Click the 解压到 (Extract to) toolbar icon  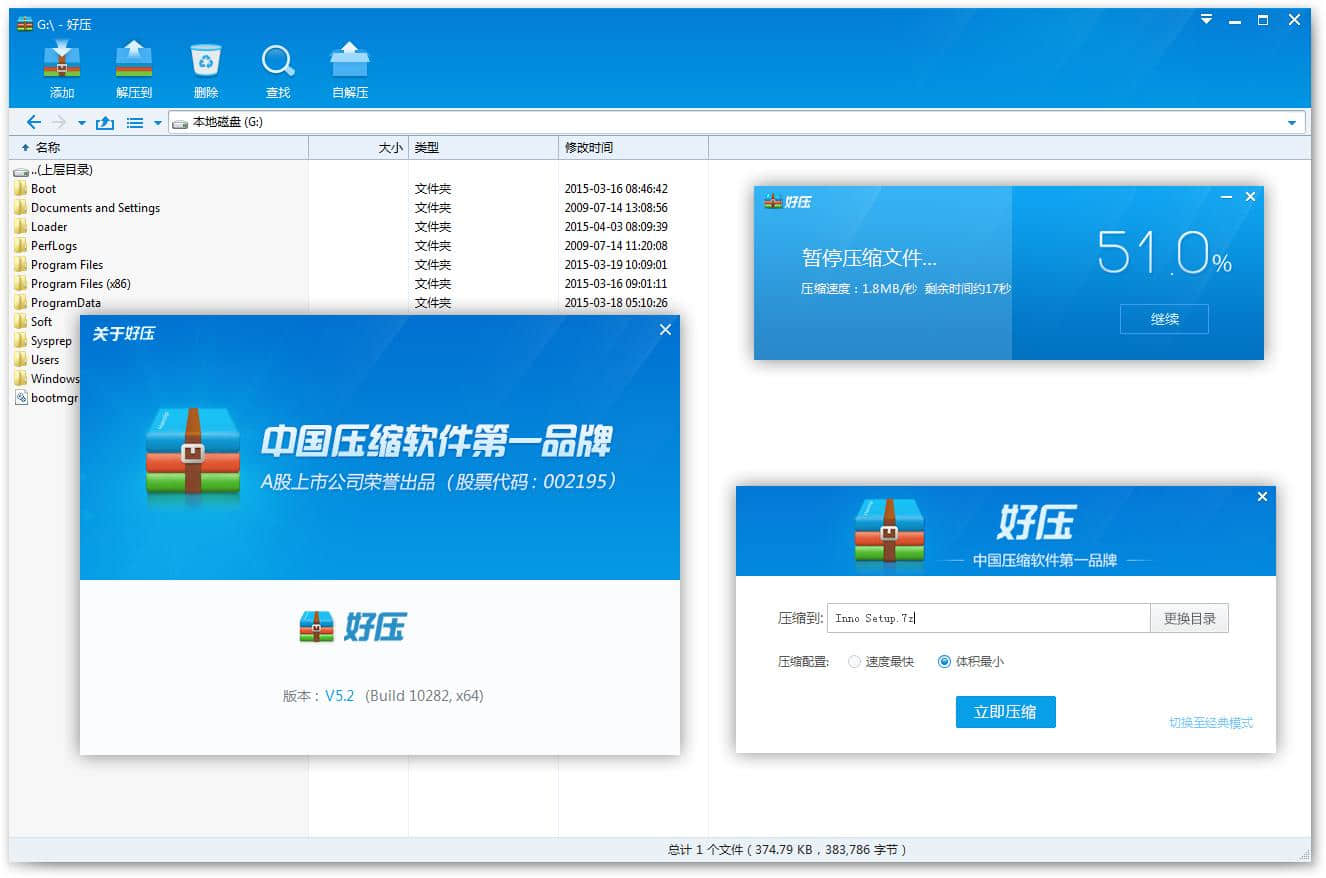point(134,61)
